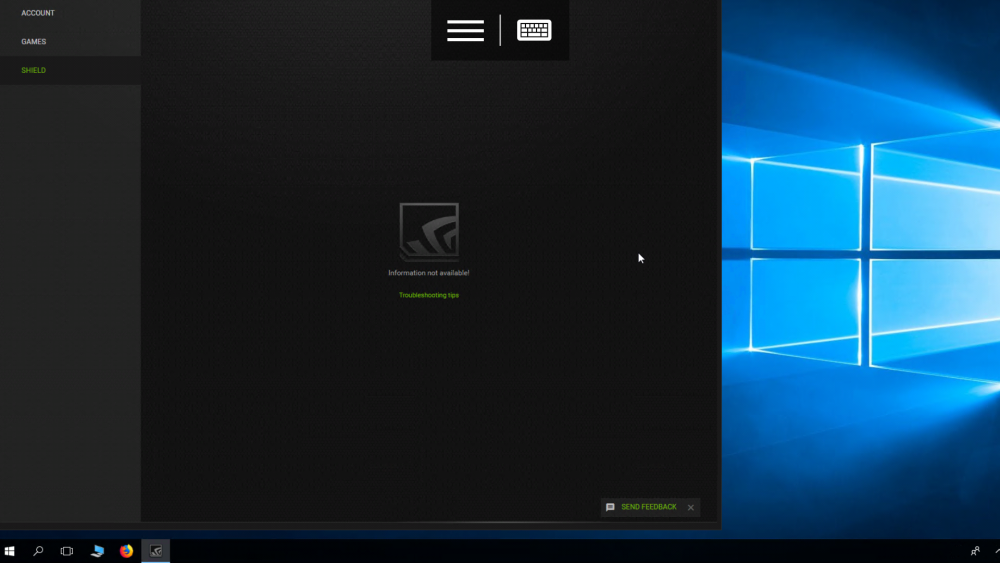Open the blue app icon beside Task View
This screenshot has width=1000, height=563.
click(x=97, y=551)
